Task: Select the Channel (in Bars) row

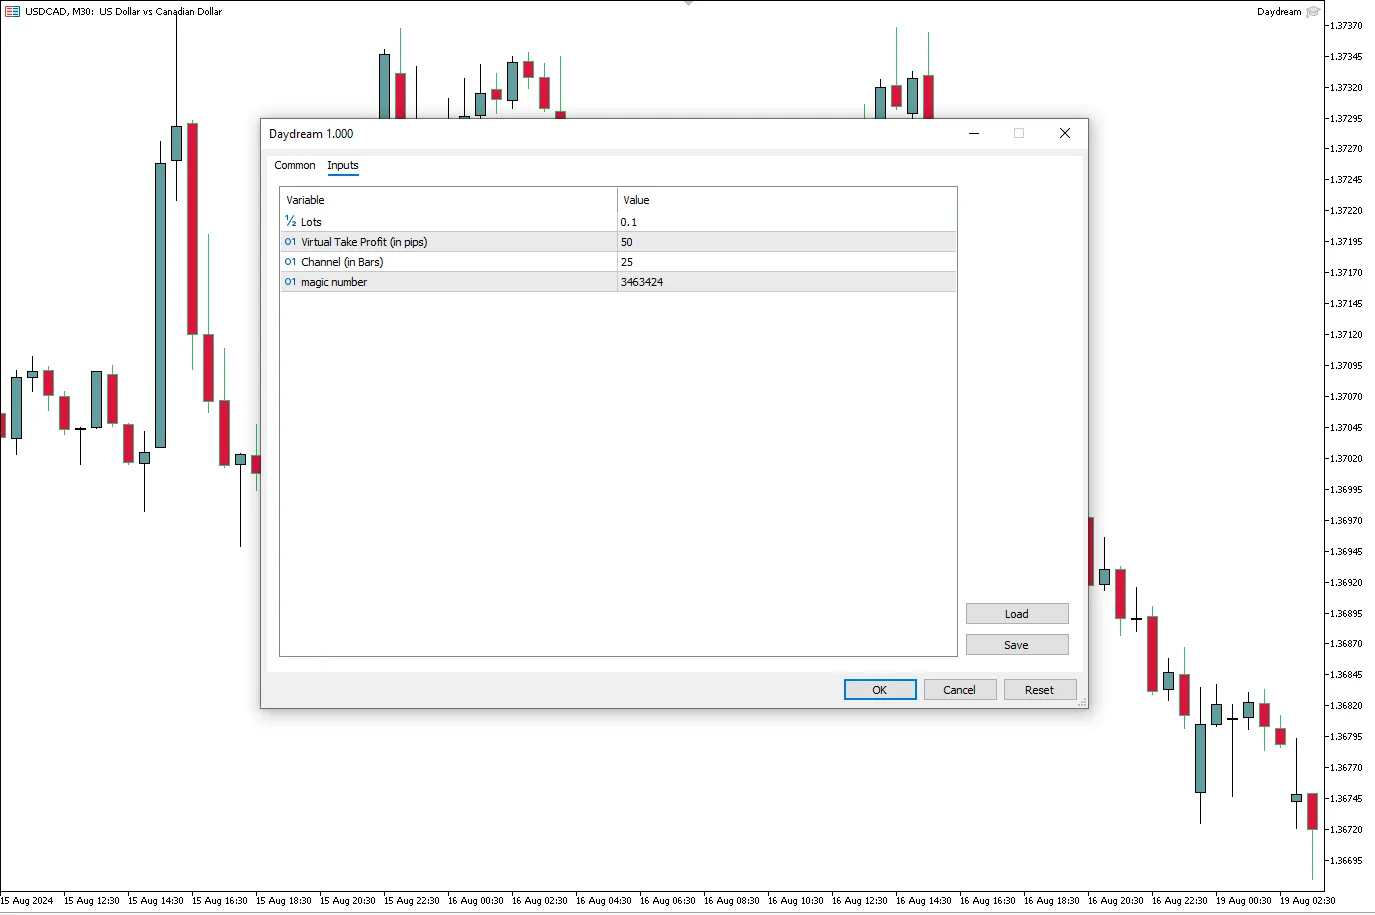Action: pyautogui.click(x=618, y=262)
